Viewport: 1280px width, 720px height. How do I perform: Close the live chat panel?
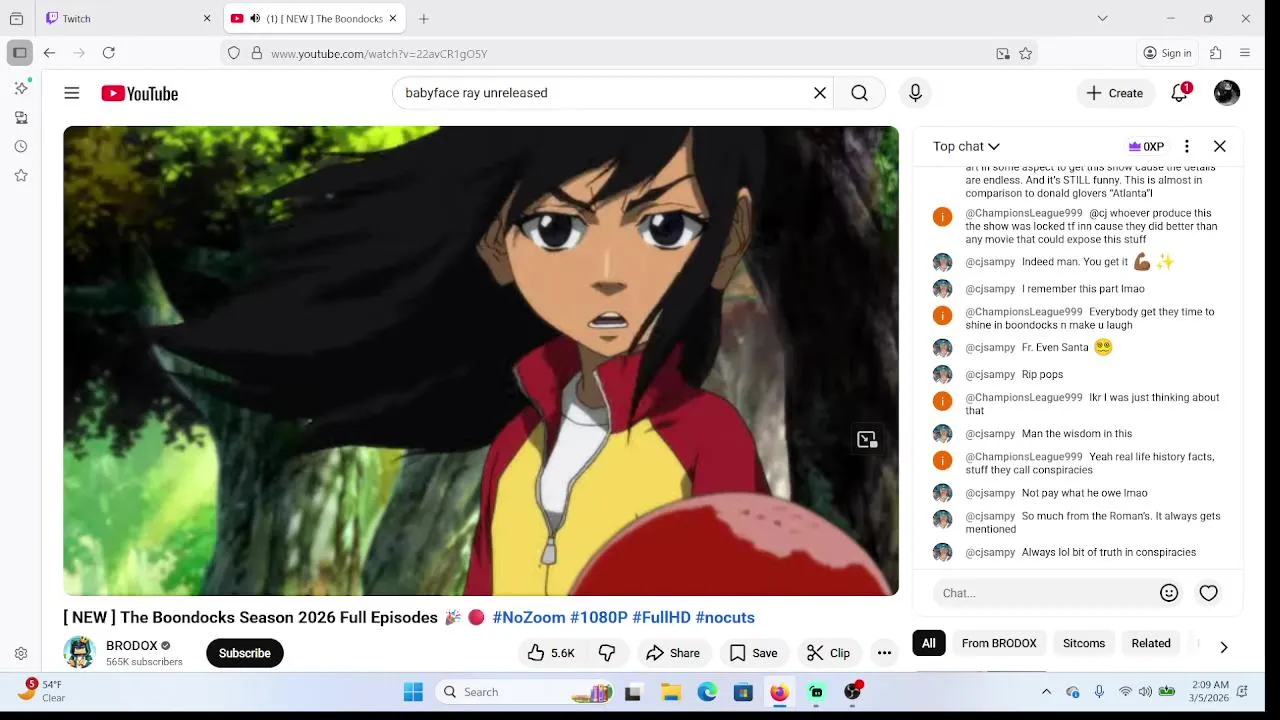coord(1220,146)
